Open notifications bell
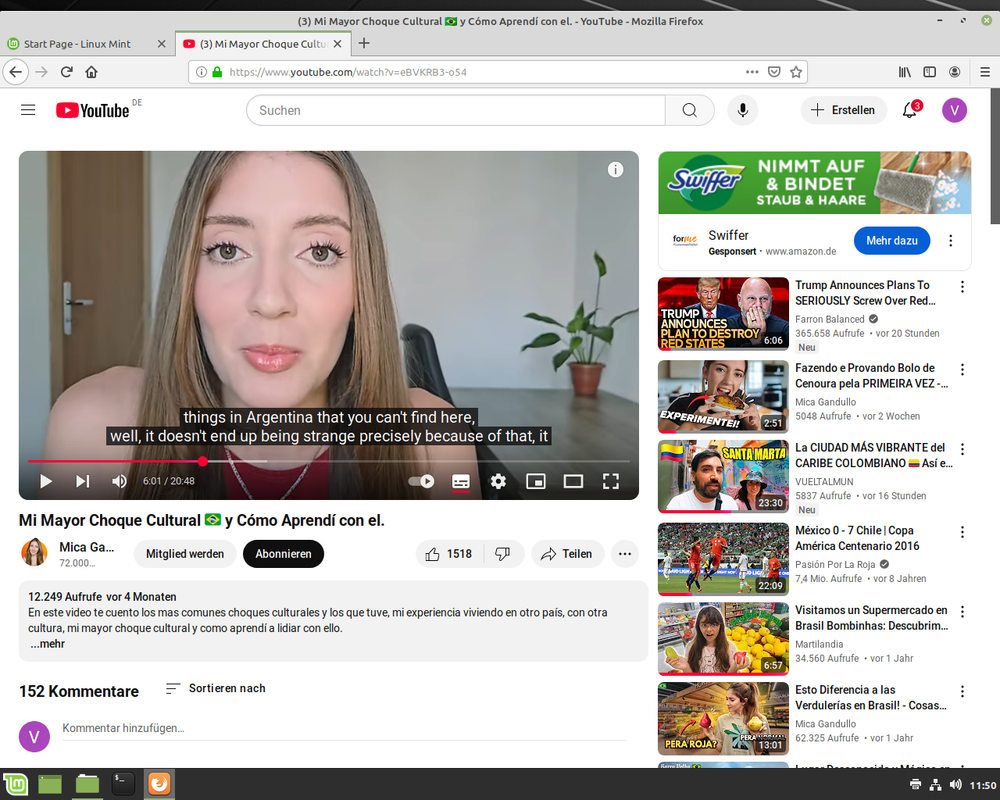 910,110
